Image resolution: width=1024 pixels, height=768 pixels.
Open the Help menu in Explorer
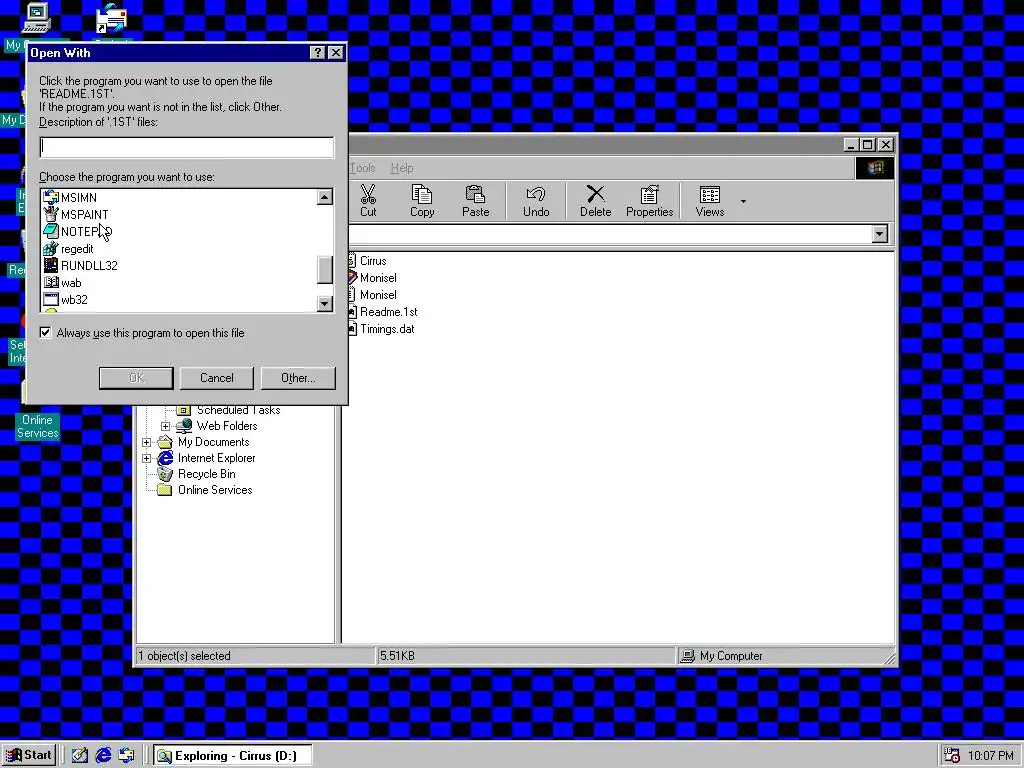(x=402, y=168)
